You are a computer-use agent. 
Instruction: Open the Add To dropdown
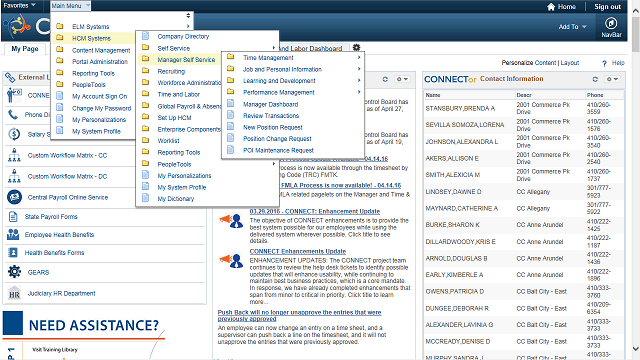pyautogui.click(x=572, y=27)
